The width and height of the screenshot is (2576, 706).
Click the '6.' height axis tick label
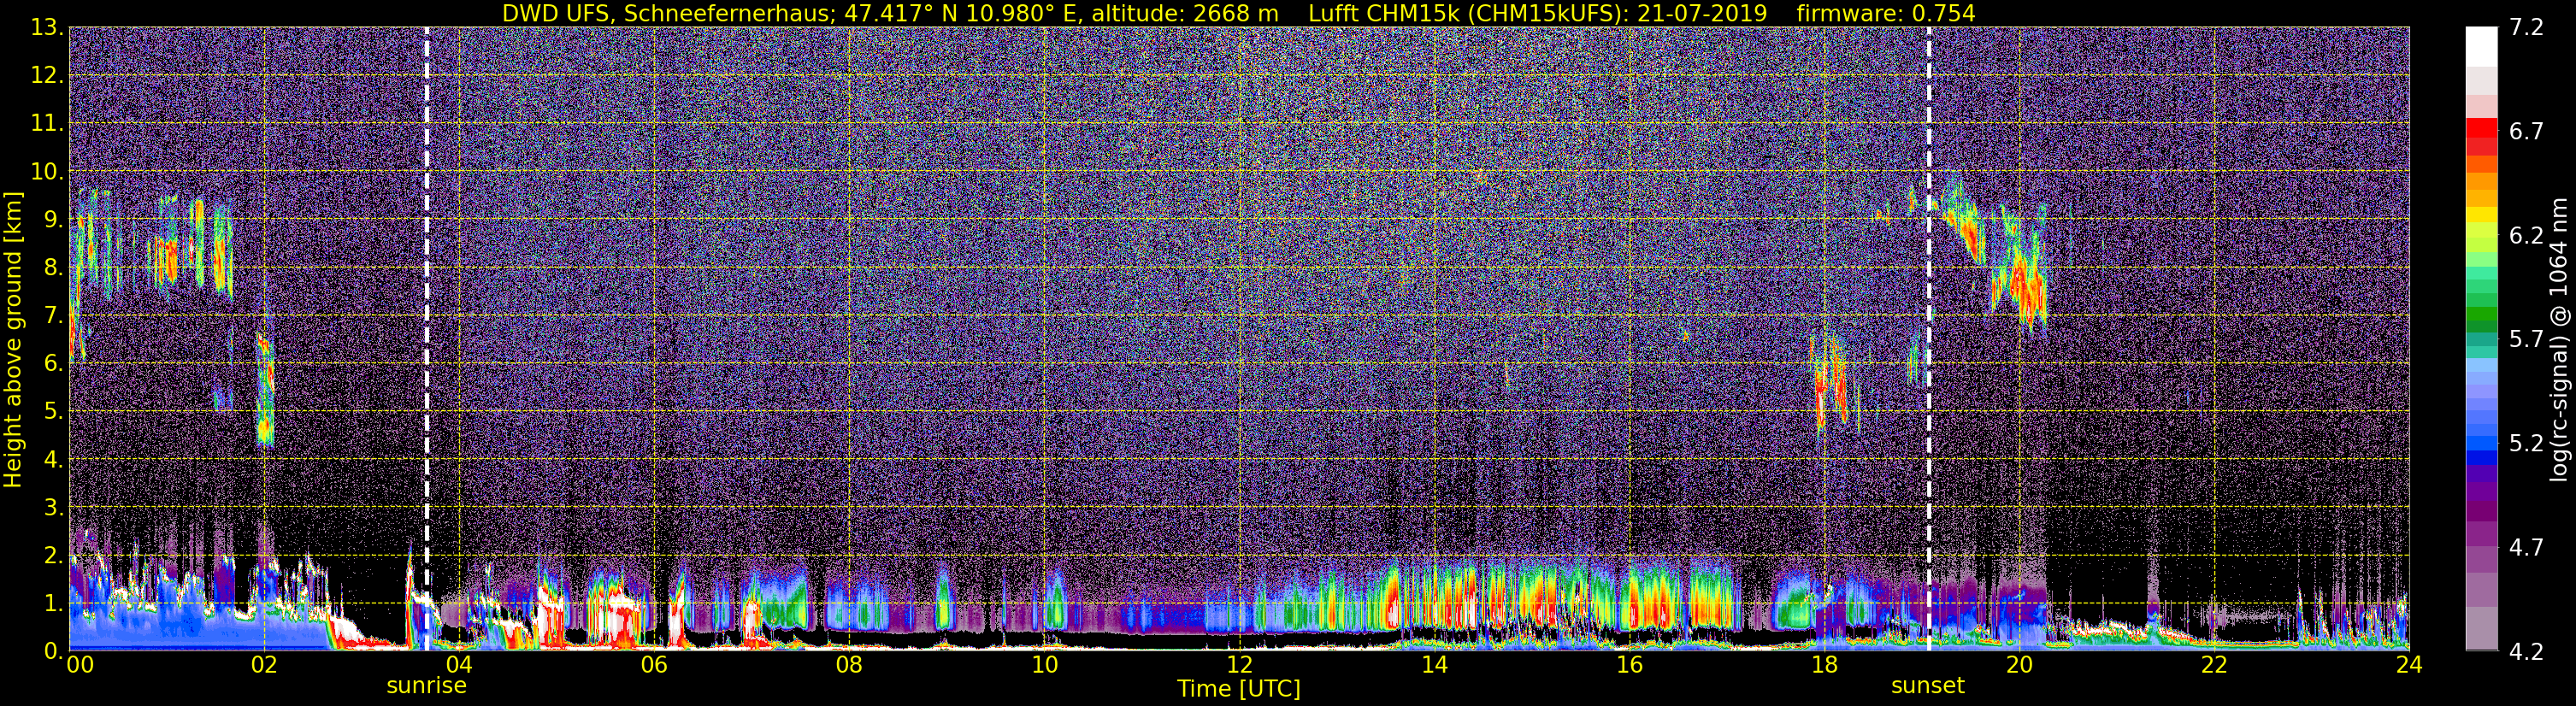(x=53, y=364)
